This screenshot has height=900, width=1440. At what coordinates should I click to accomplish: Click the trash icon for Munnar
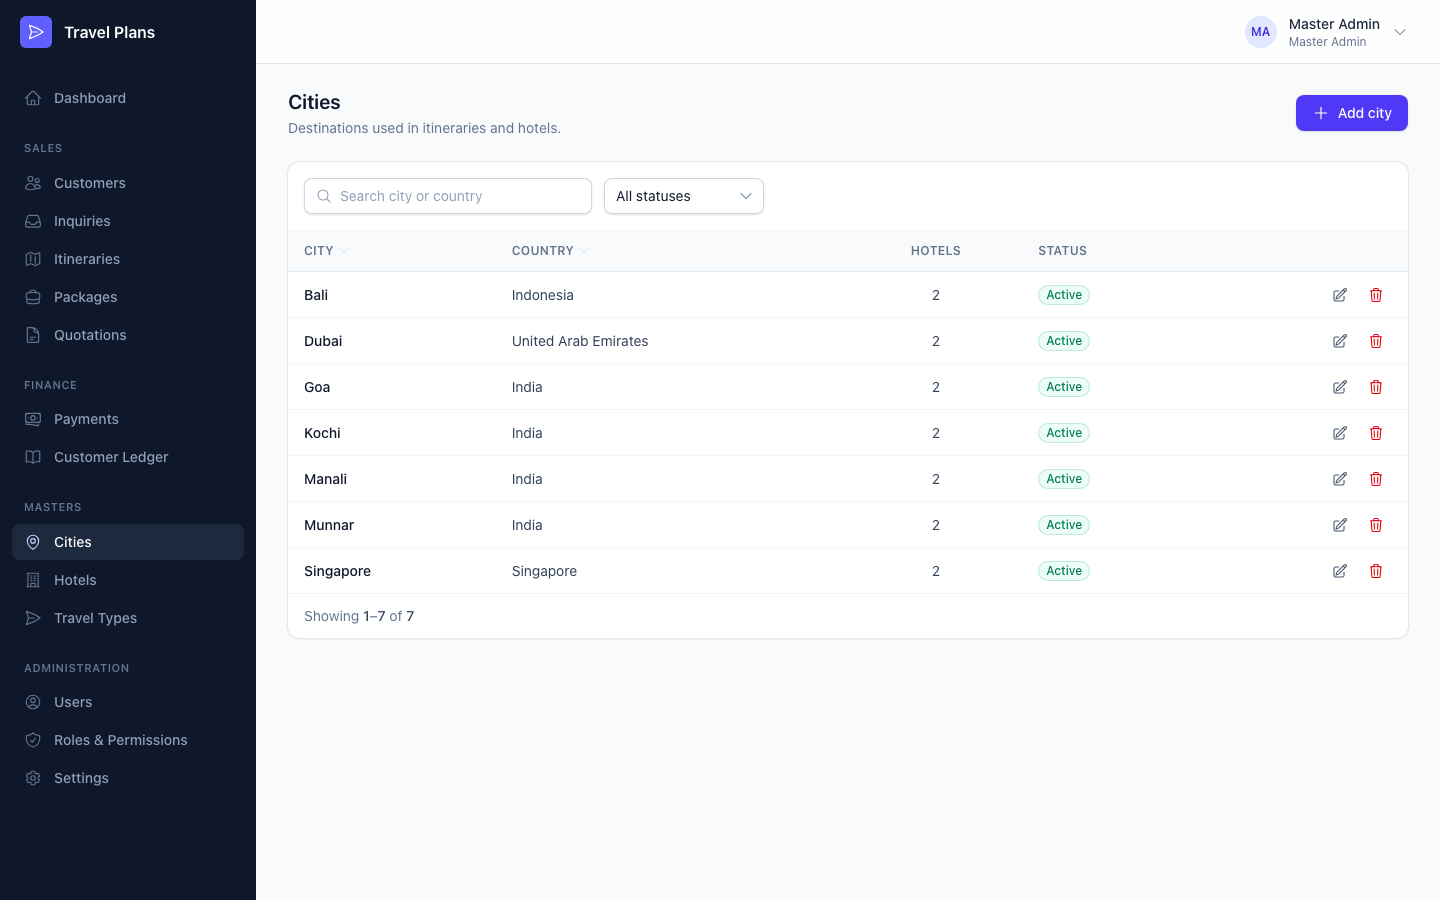click(x=1376, y=525)
